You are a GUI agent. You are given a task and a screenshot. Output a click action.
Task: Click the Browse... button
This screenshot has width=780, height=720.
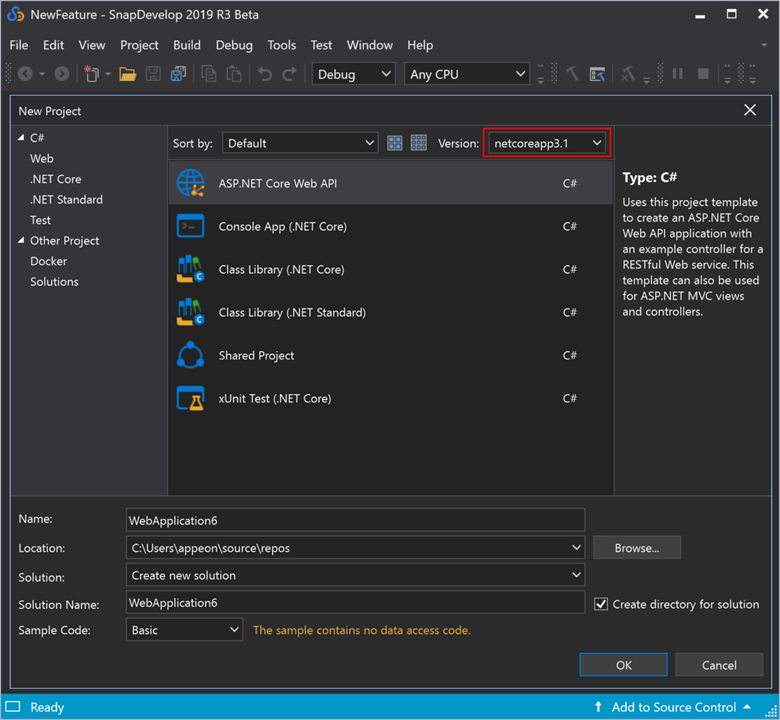(x=637, y=548)
